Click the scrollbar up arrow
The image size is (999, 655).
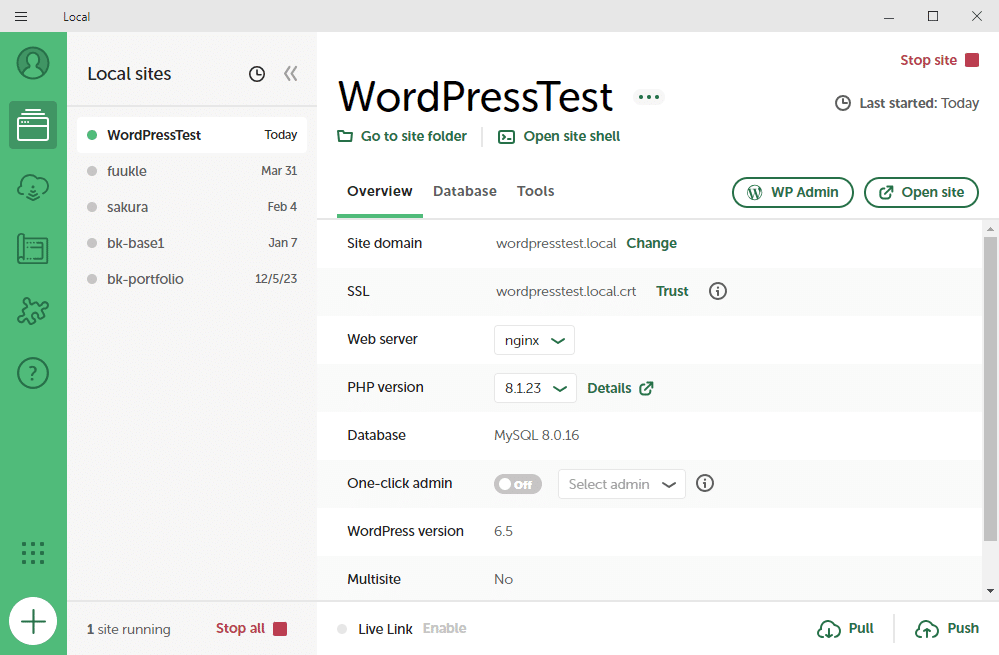pos(990,229)
